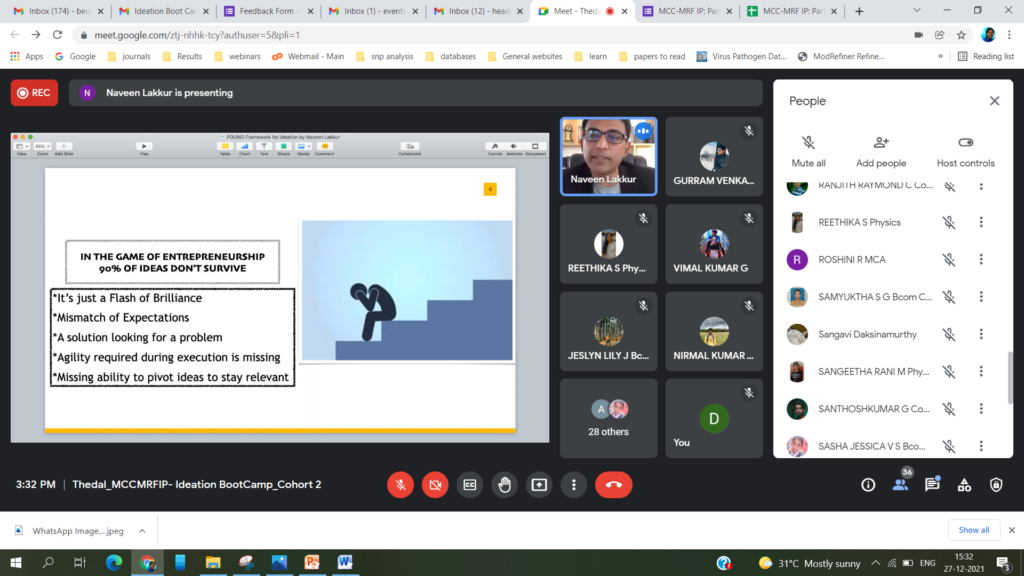Image resolution: width=1024 pixels, height=576 pixels.
Task: Open the chat with everyone icon
Action: [x=932, y=484]
